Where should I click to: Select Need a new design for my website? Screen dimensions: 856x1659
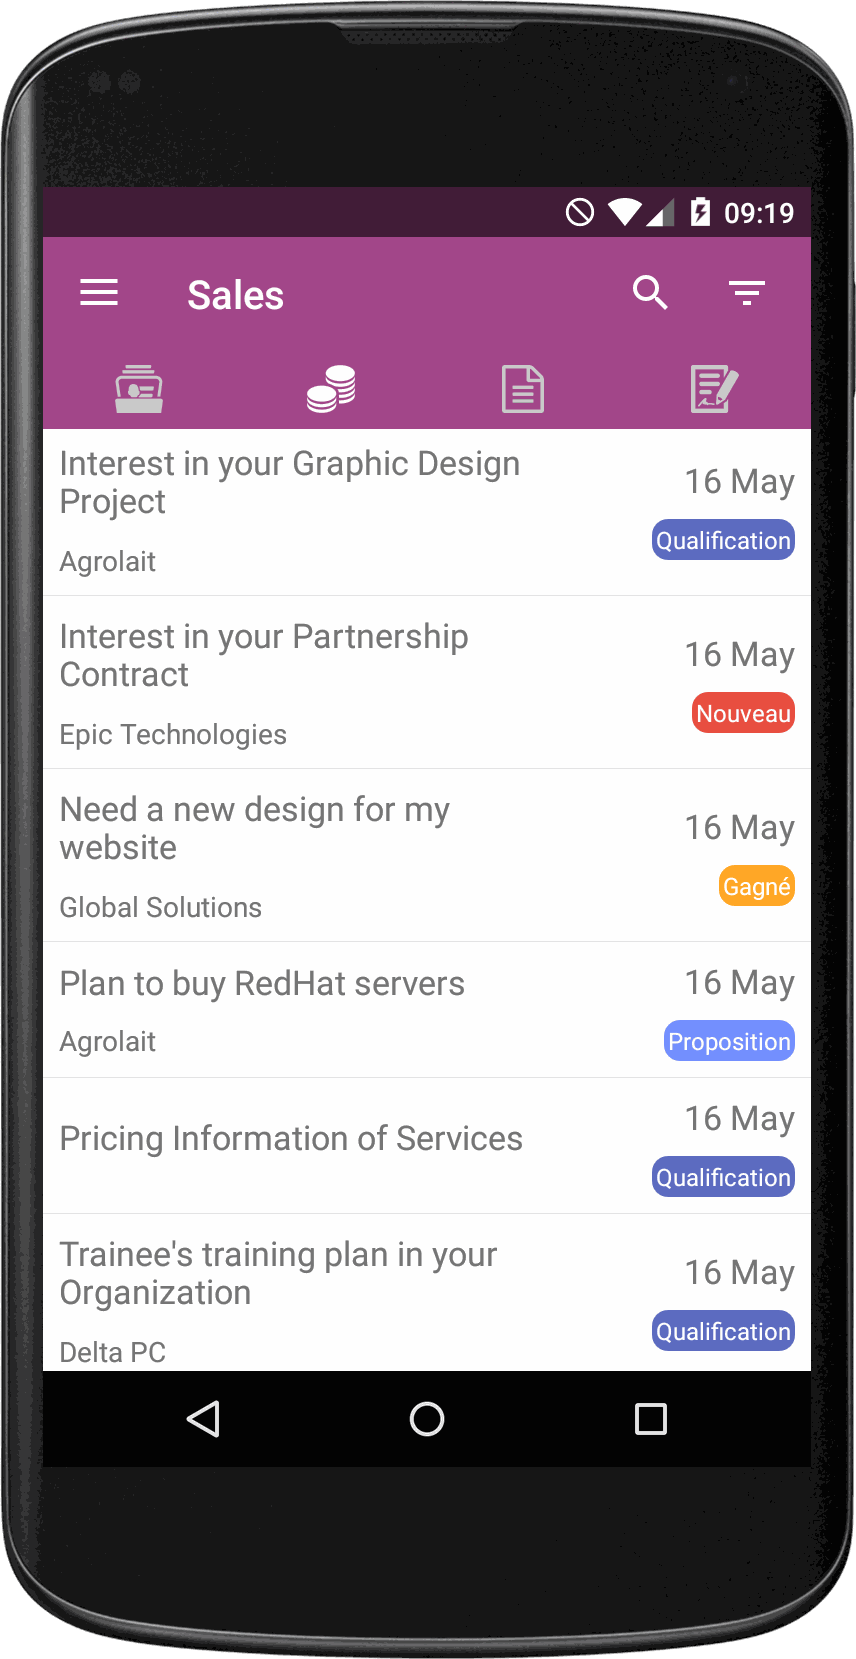point(427,856)
